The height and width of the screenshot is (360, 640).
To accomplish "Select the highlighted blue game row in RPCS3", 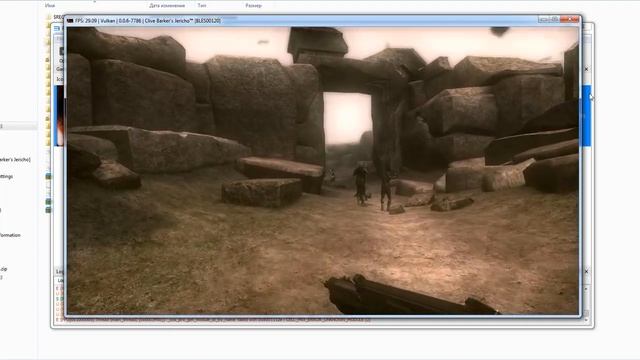I will point(586,116).
